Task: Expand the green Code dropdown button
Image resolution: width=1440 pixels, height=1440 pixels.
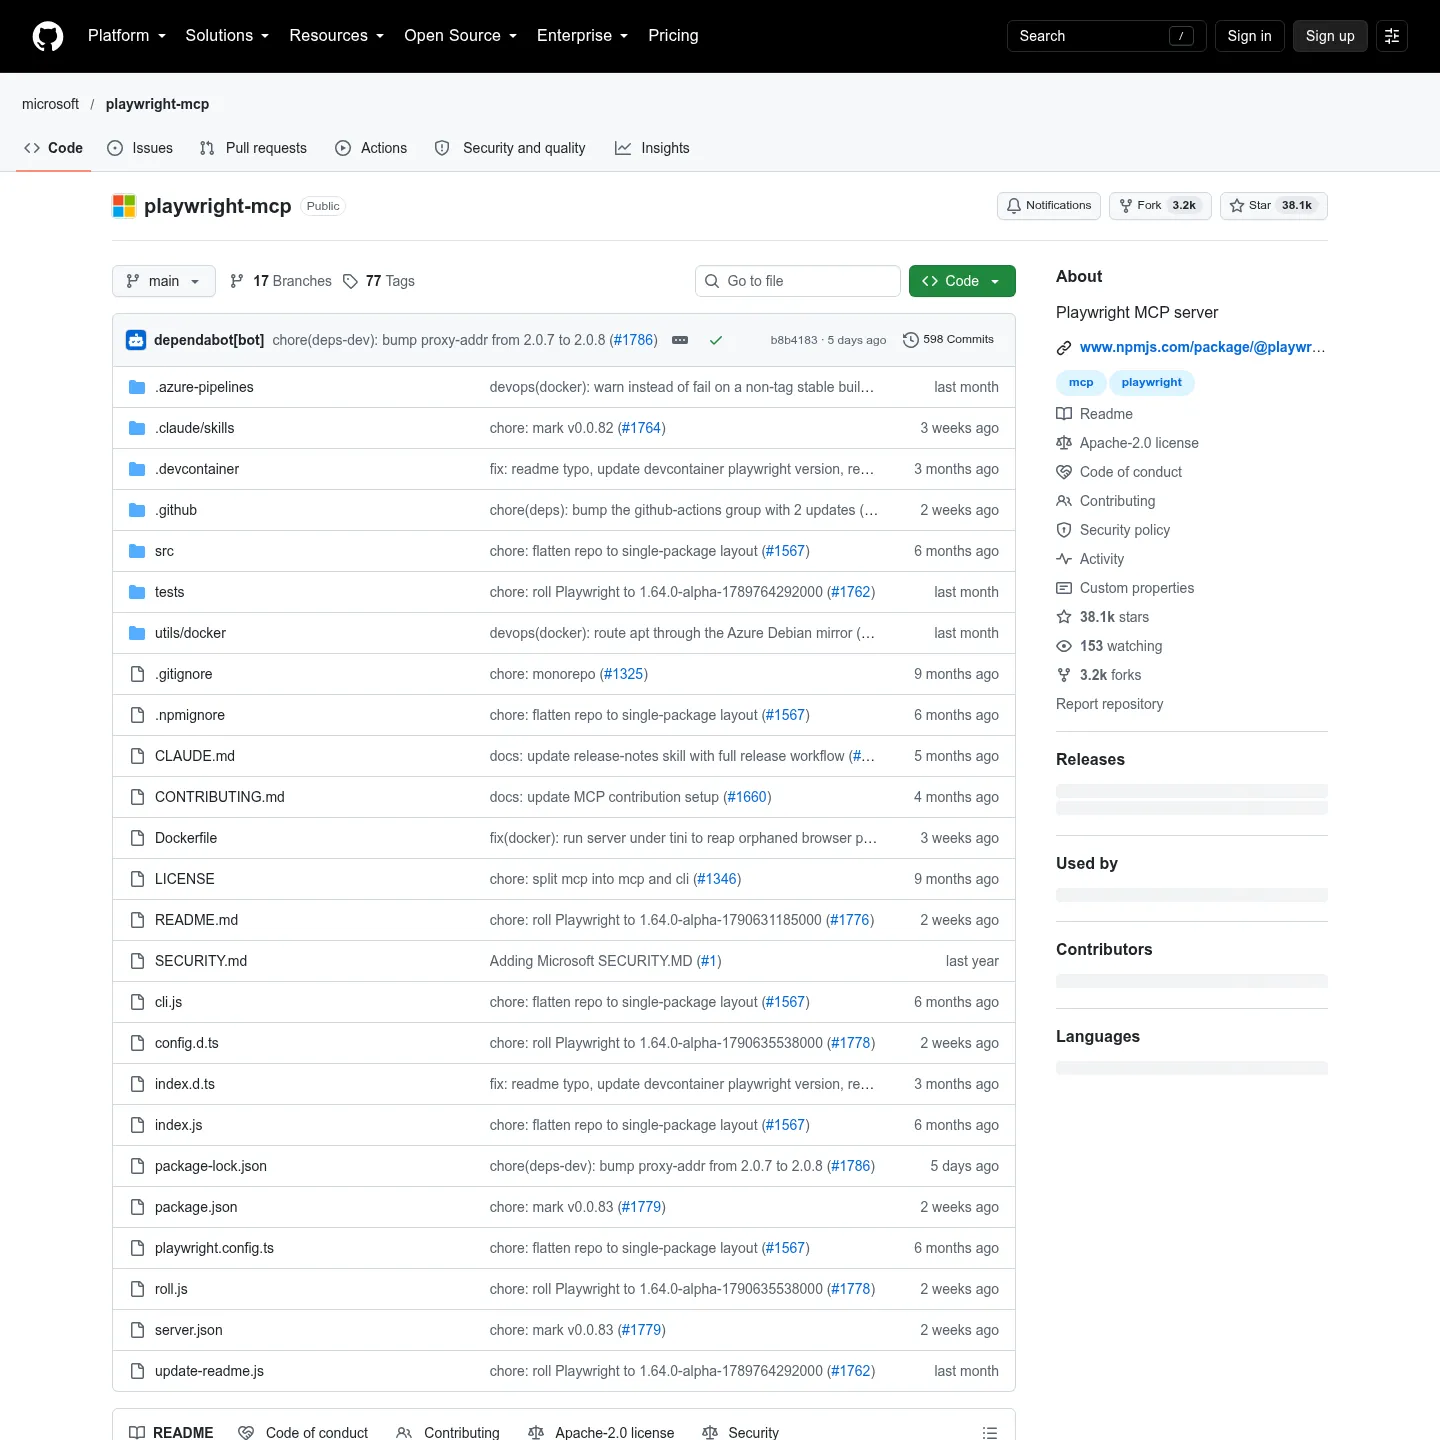Action: [x=962, y=281]
